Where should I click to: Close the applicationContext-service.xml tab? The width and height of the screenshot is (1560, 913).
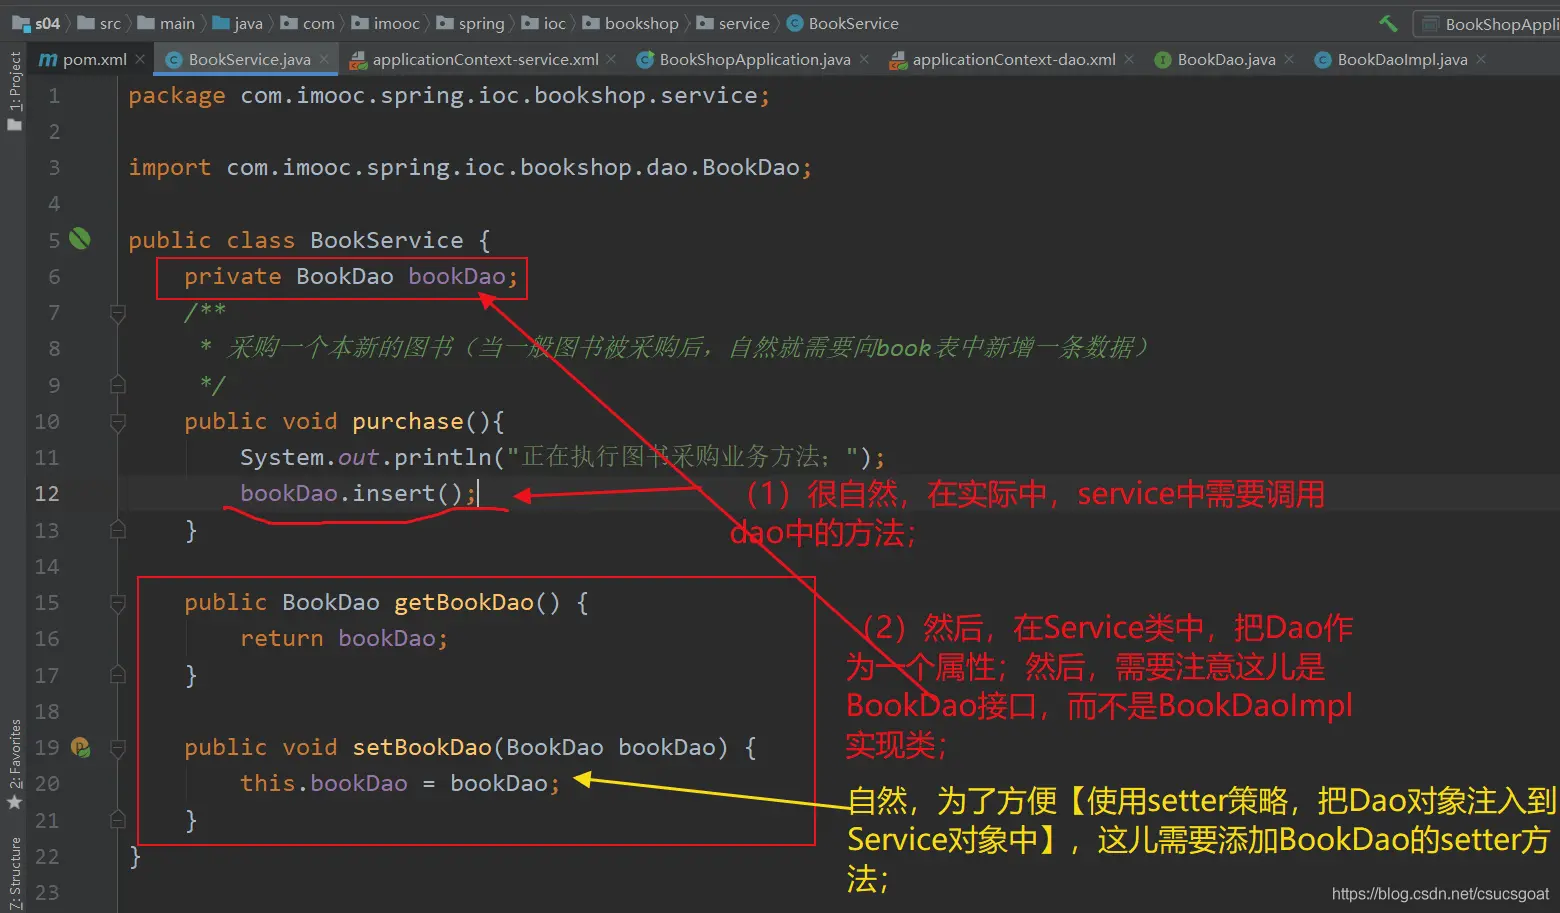(x=612, y=59)
